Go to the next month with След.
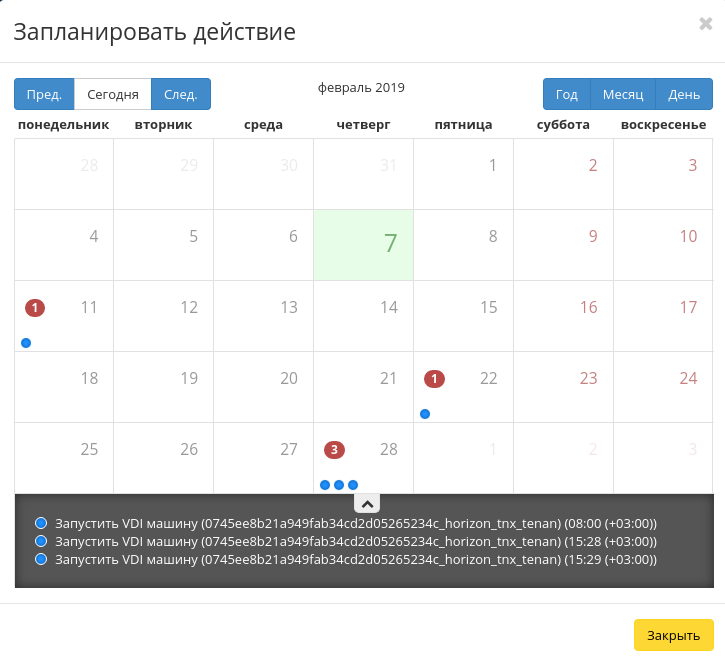This screenshot has height=662, width=725. click(x=181, y=95)
